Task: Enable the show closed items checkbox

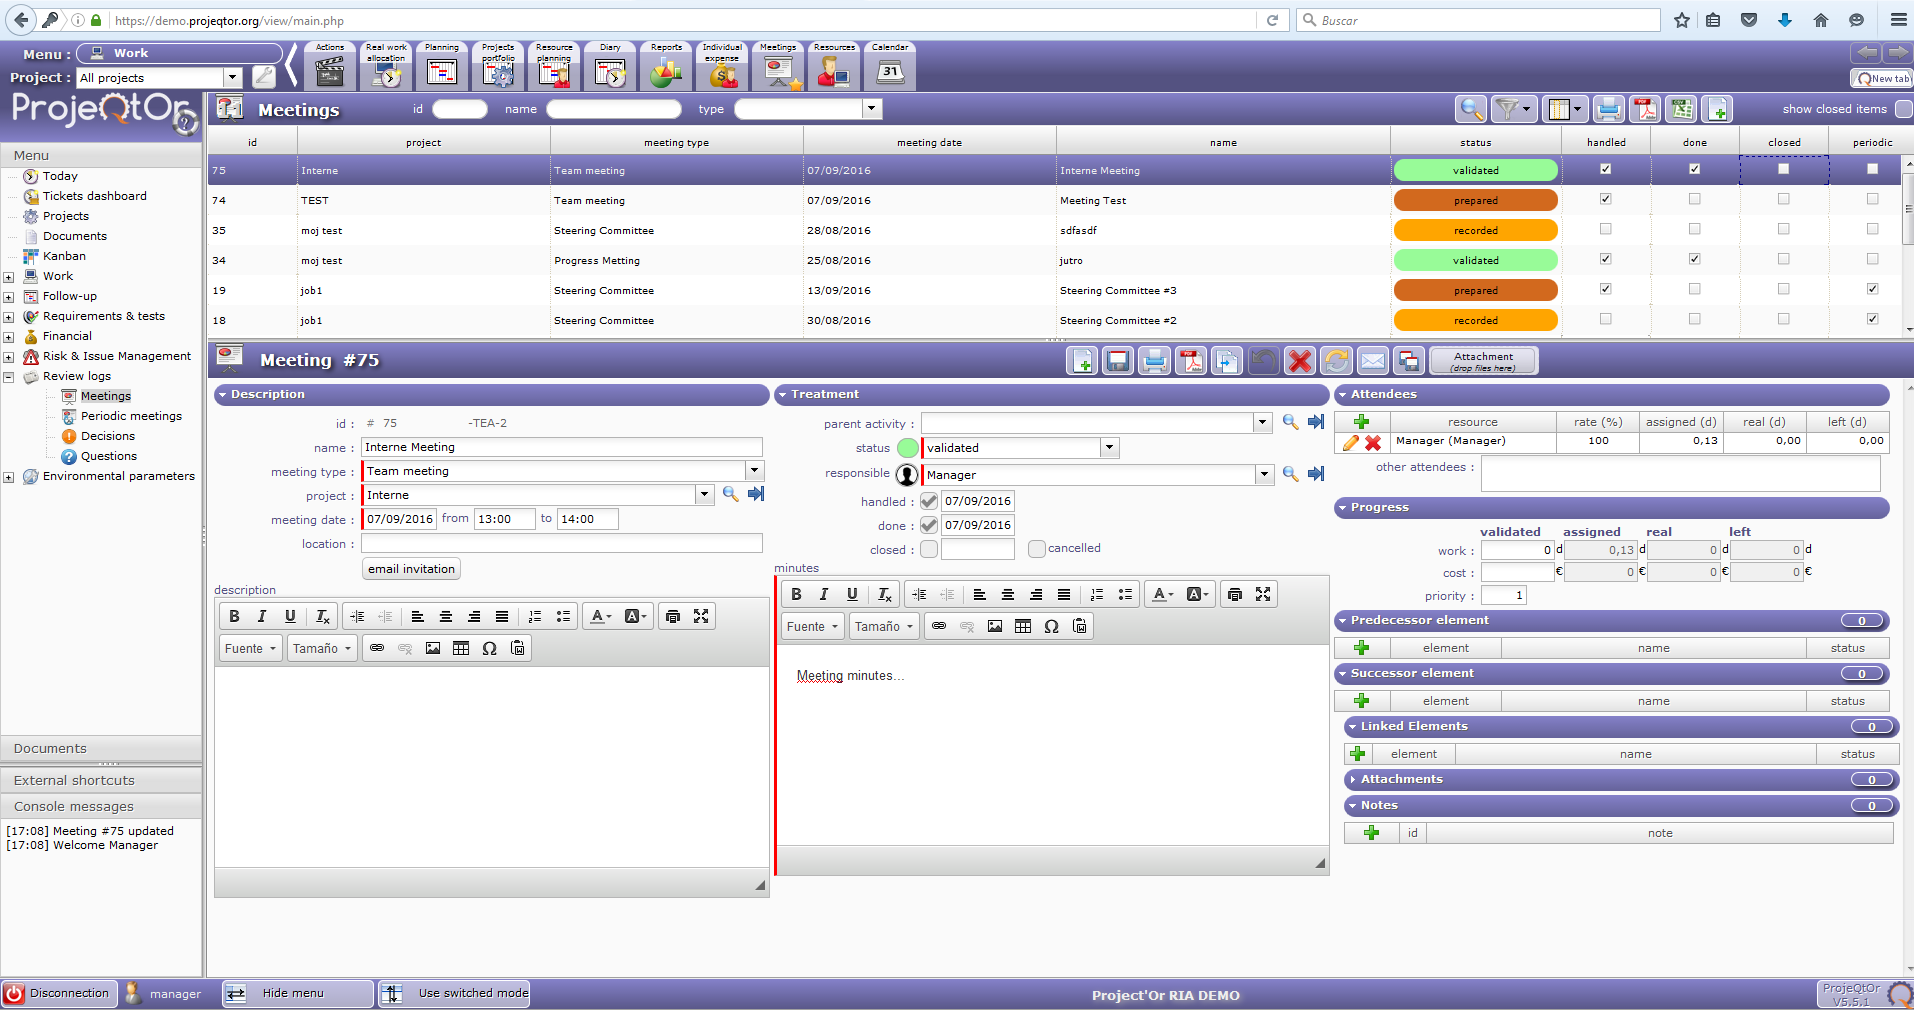Action: point(1903,109)
